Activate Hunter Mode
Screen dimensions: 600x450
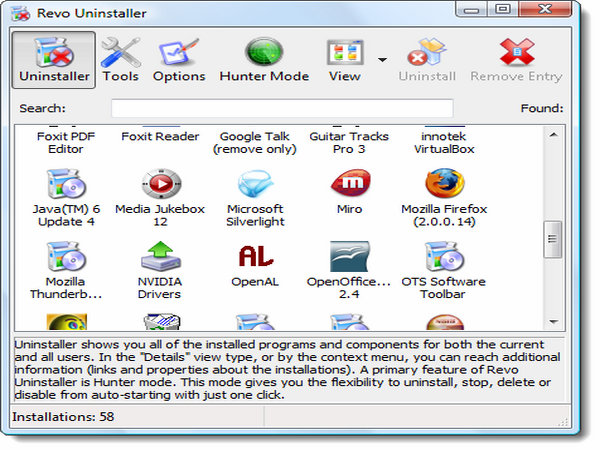[264, 60]
